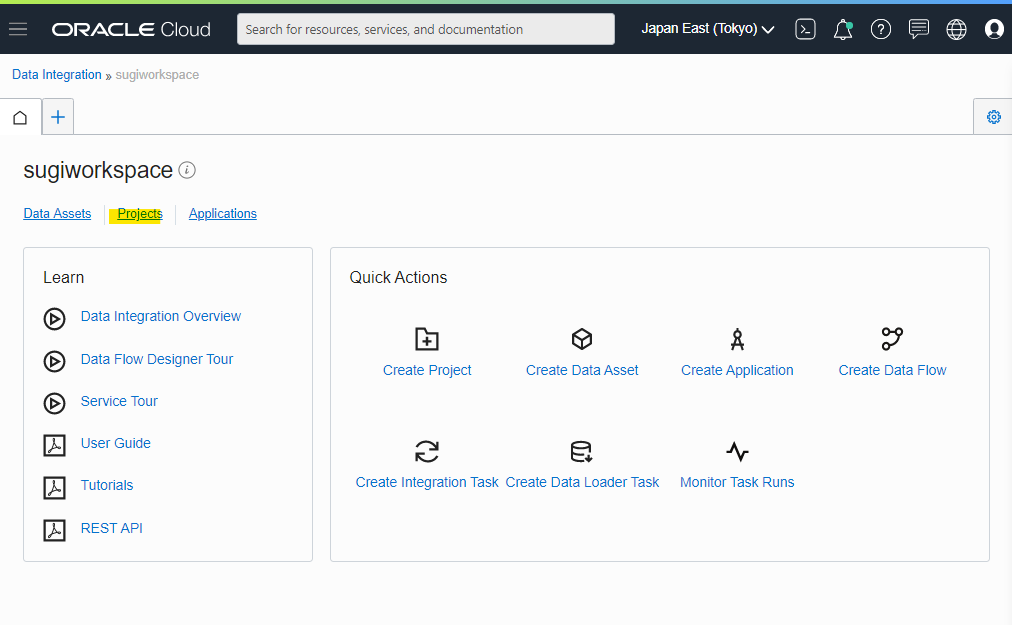Expand the Japan East (Tokyo) region selector
The width and height of the screenshot is (1012, 625).
707,29
